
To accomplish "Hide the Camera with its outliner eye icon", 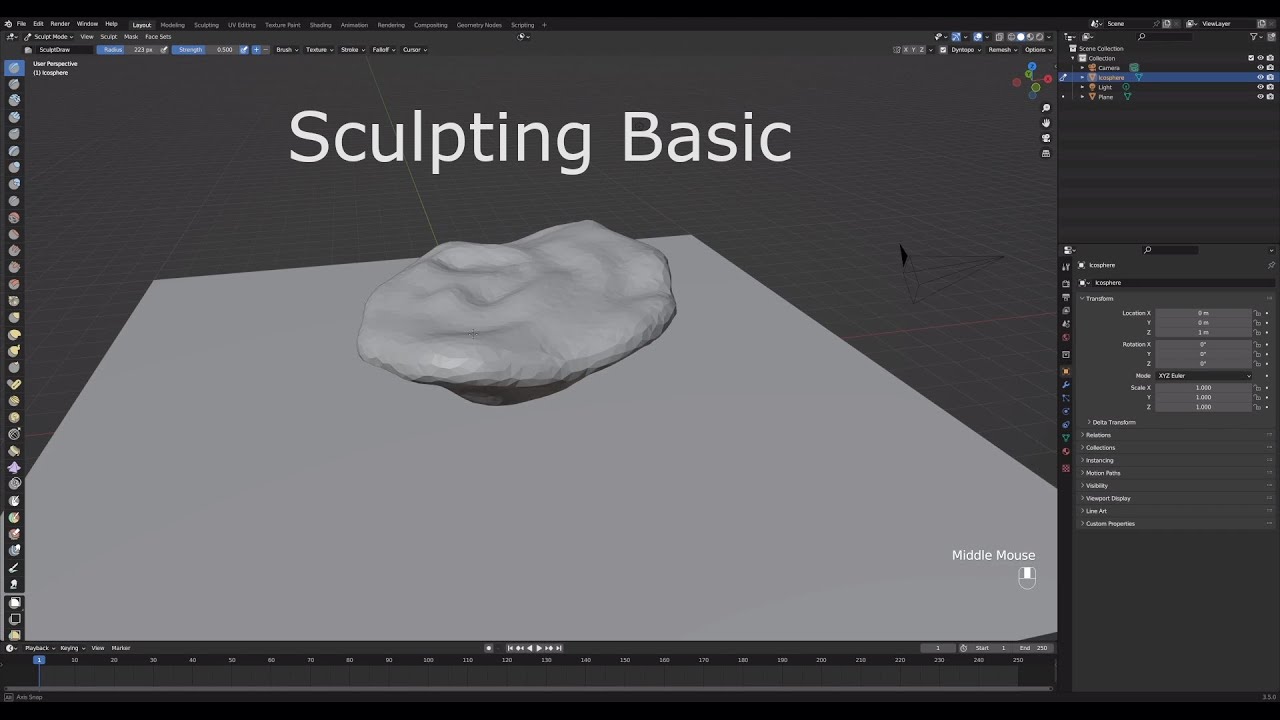I will (x=1260, y=68).
